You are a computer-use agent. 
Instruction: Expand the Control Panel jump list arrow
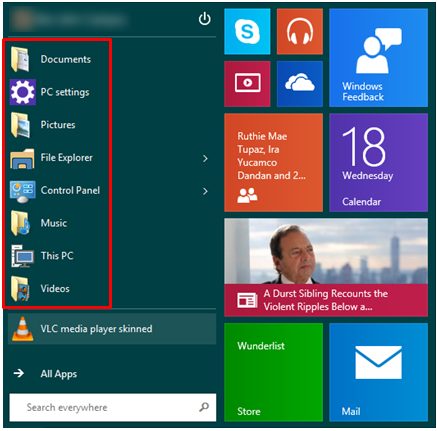pos(205,191)
